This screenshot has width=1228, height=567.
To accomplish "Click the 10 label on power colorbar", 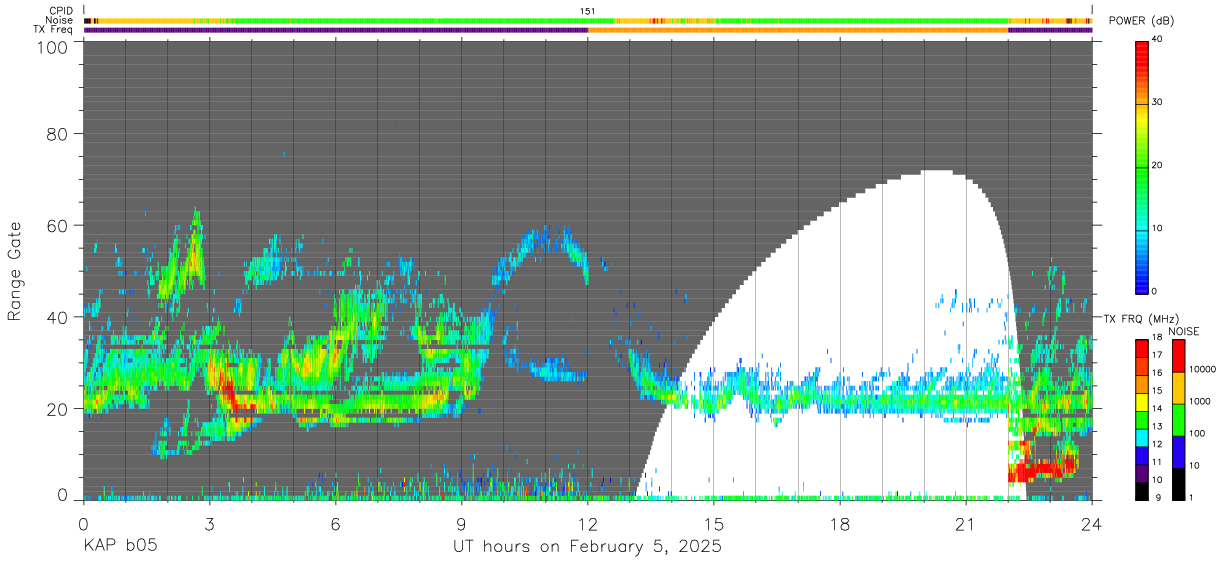I will [x=1156, y=229].
